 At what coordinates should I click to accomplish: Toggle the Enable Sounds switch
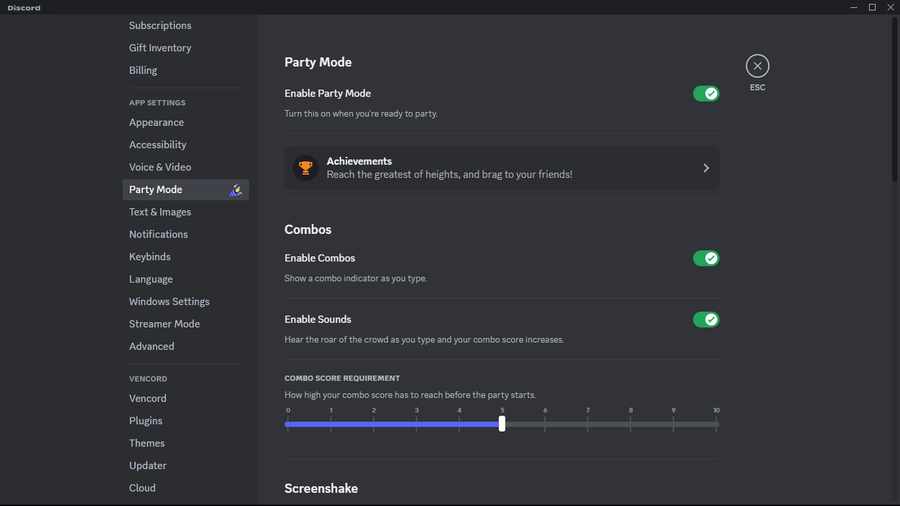point(705,320)
